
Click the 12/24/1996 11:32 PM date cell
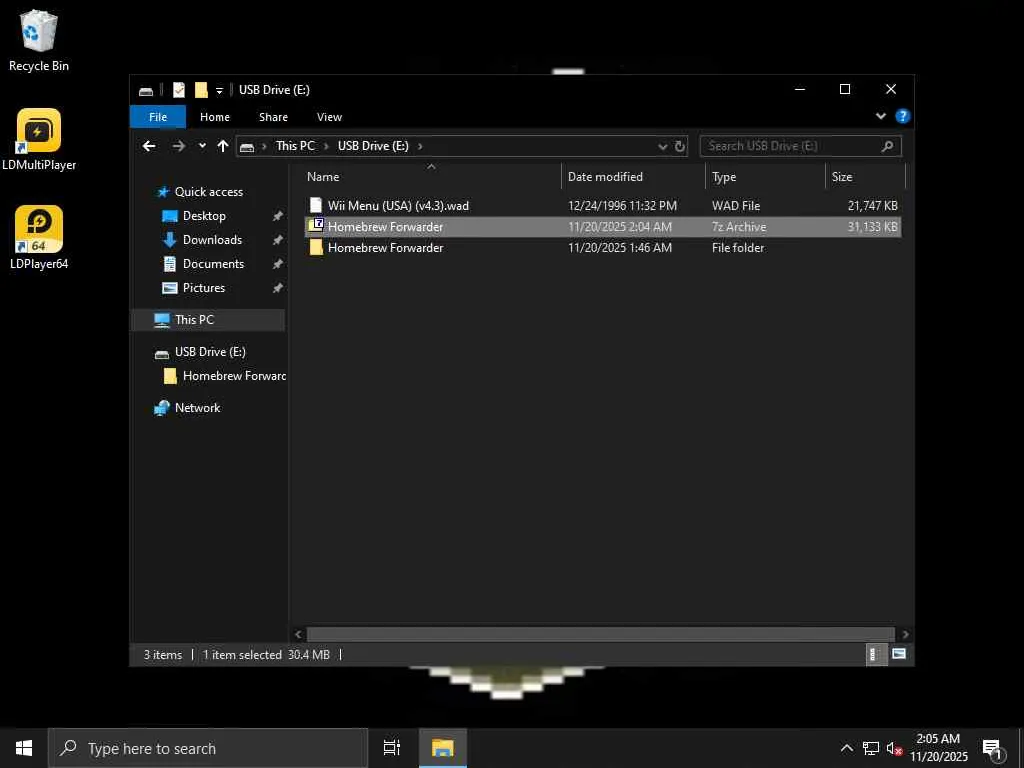622,206
